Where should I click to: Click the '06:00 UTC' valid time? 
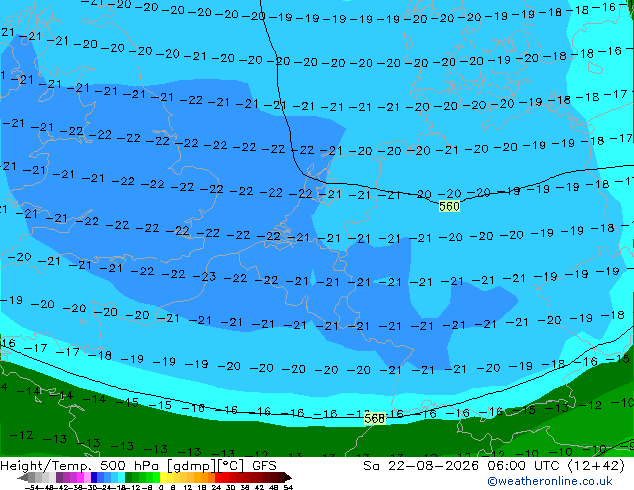(525, 466)
